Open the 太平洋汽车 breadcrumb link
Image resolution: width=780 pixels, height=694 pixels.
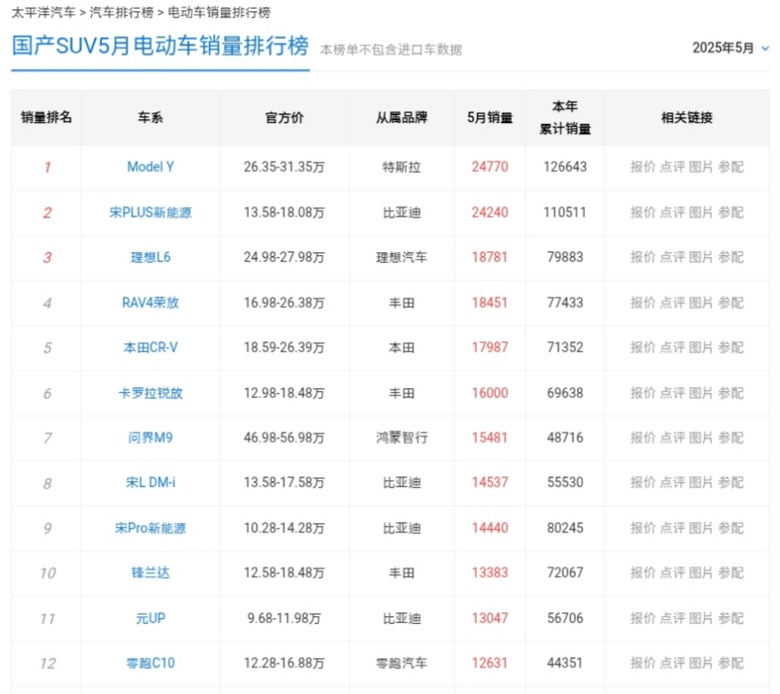pyautogui.click(x=43, y=12)
